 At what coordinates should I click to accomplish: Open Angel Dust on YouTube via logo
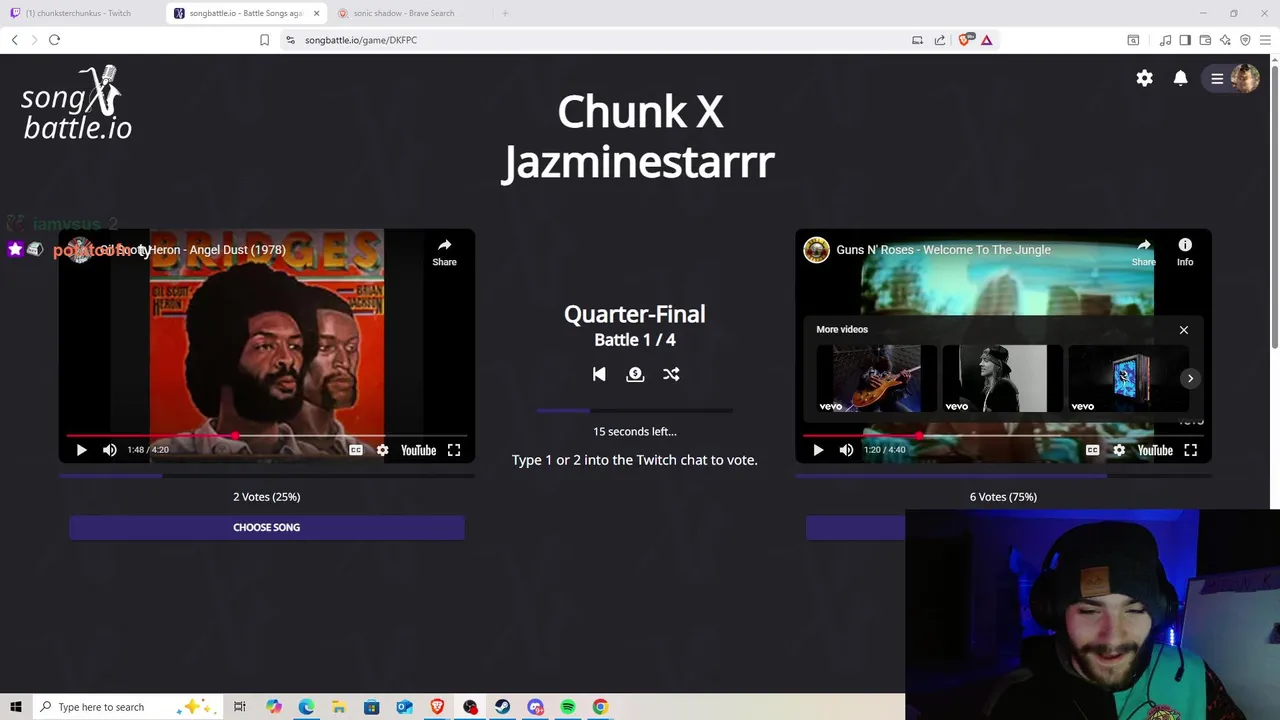point(418,450)
